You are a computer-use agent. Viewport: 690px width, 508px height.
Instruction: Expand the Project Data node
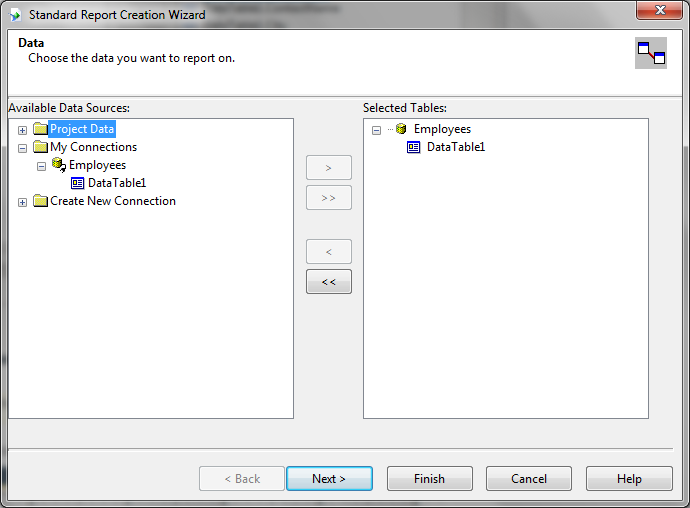[x=22, y=130]
